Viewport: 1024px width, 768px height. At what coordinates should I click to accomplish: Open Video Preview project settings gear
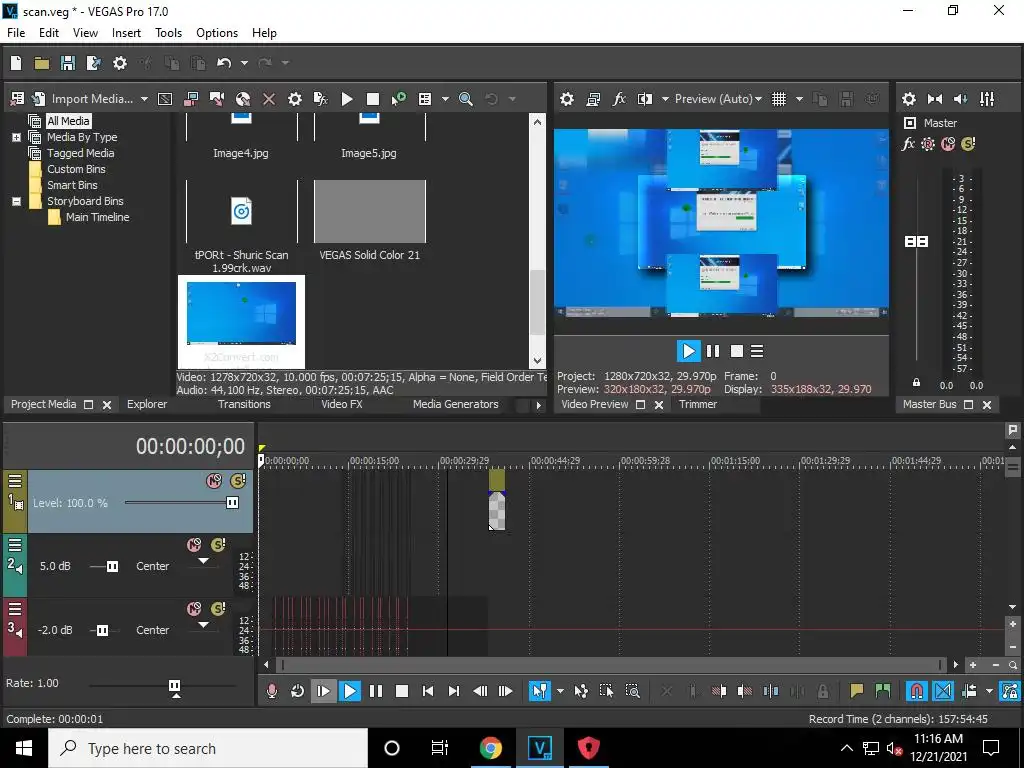(x=567, y=99)
